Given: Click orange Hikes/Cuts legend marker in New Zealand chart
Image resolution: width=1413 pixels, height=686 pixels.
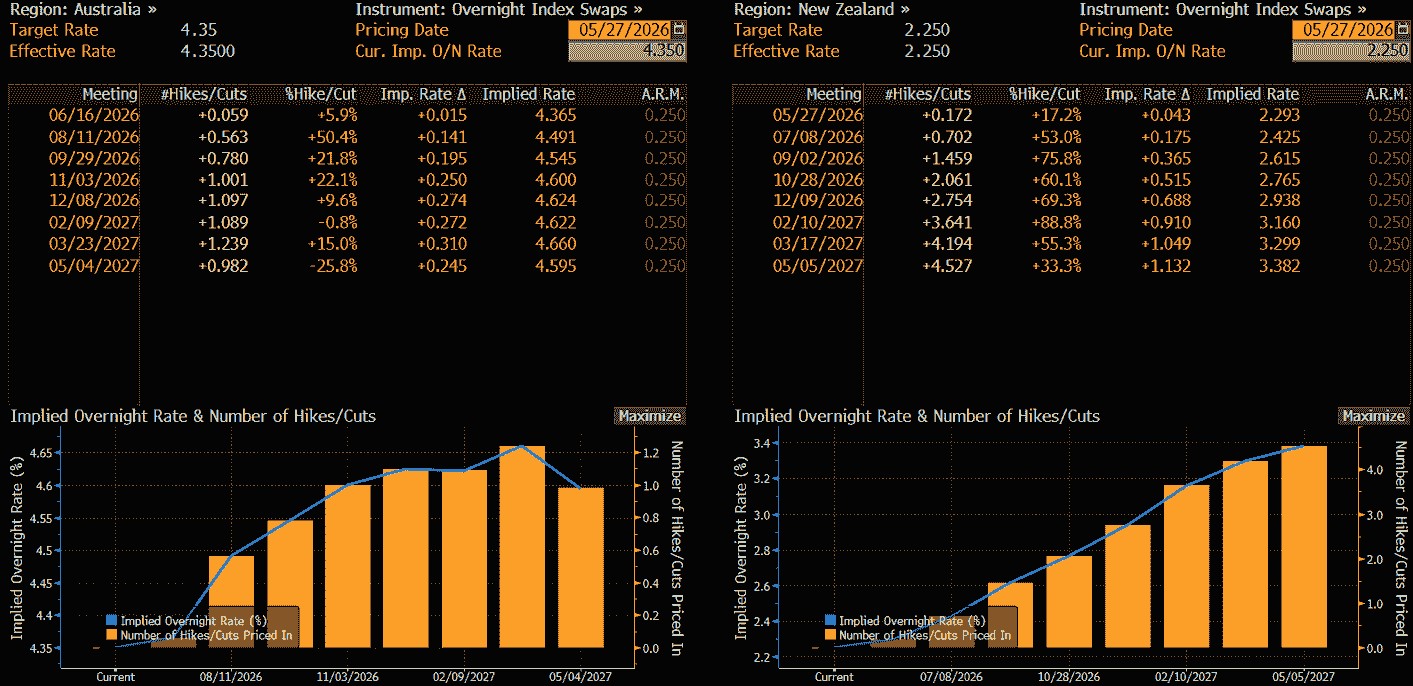Looking at the screenshot, I should (830, 635).
